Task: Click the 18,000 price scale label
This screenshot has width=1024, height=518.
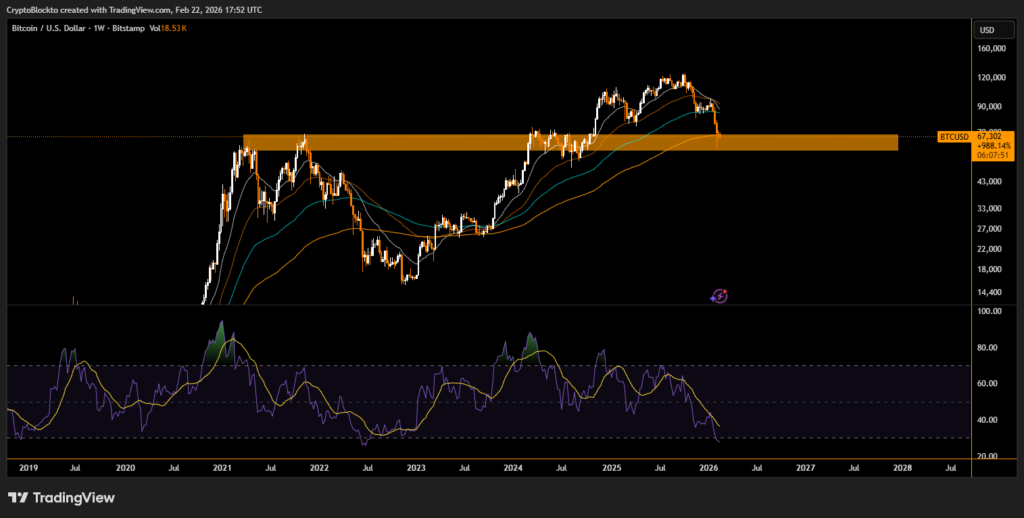Action: point(992,268)
